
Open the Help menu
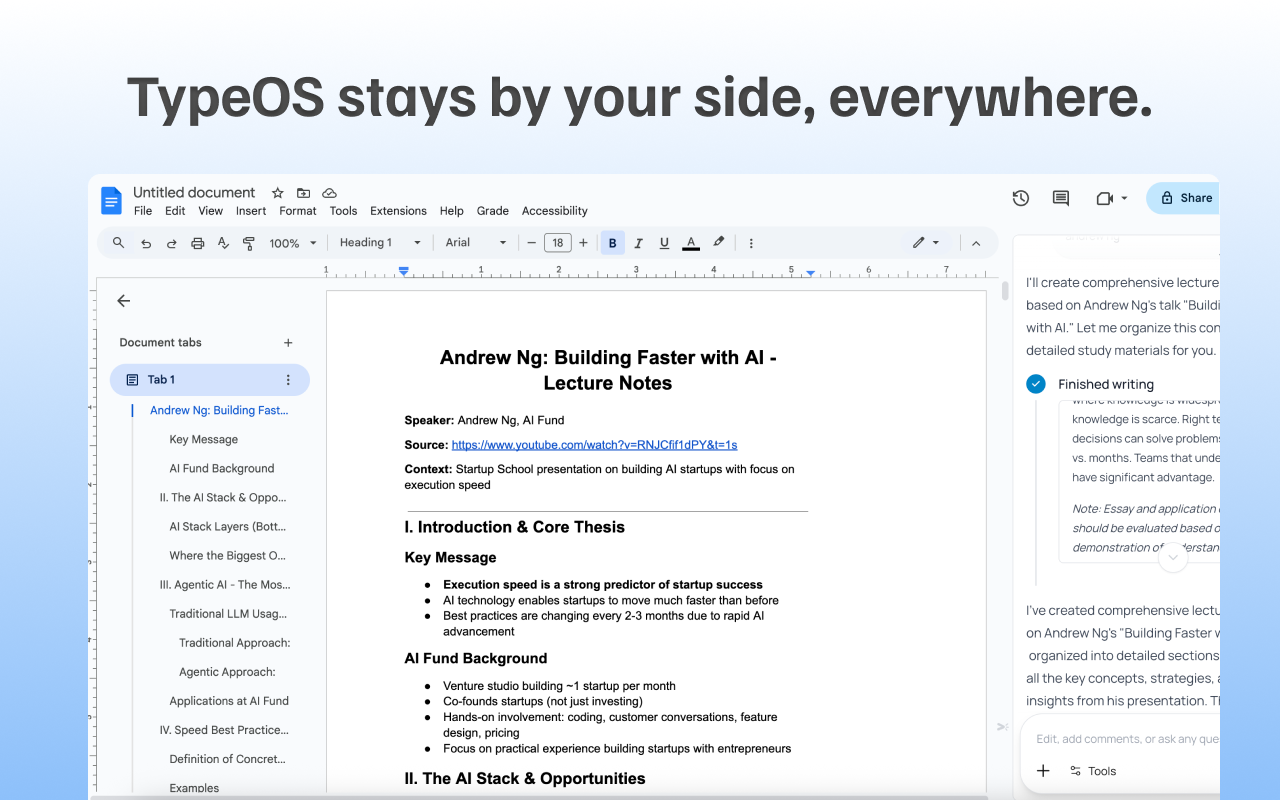click(x=452, y=211)
